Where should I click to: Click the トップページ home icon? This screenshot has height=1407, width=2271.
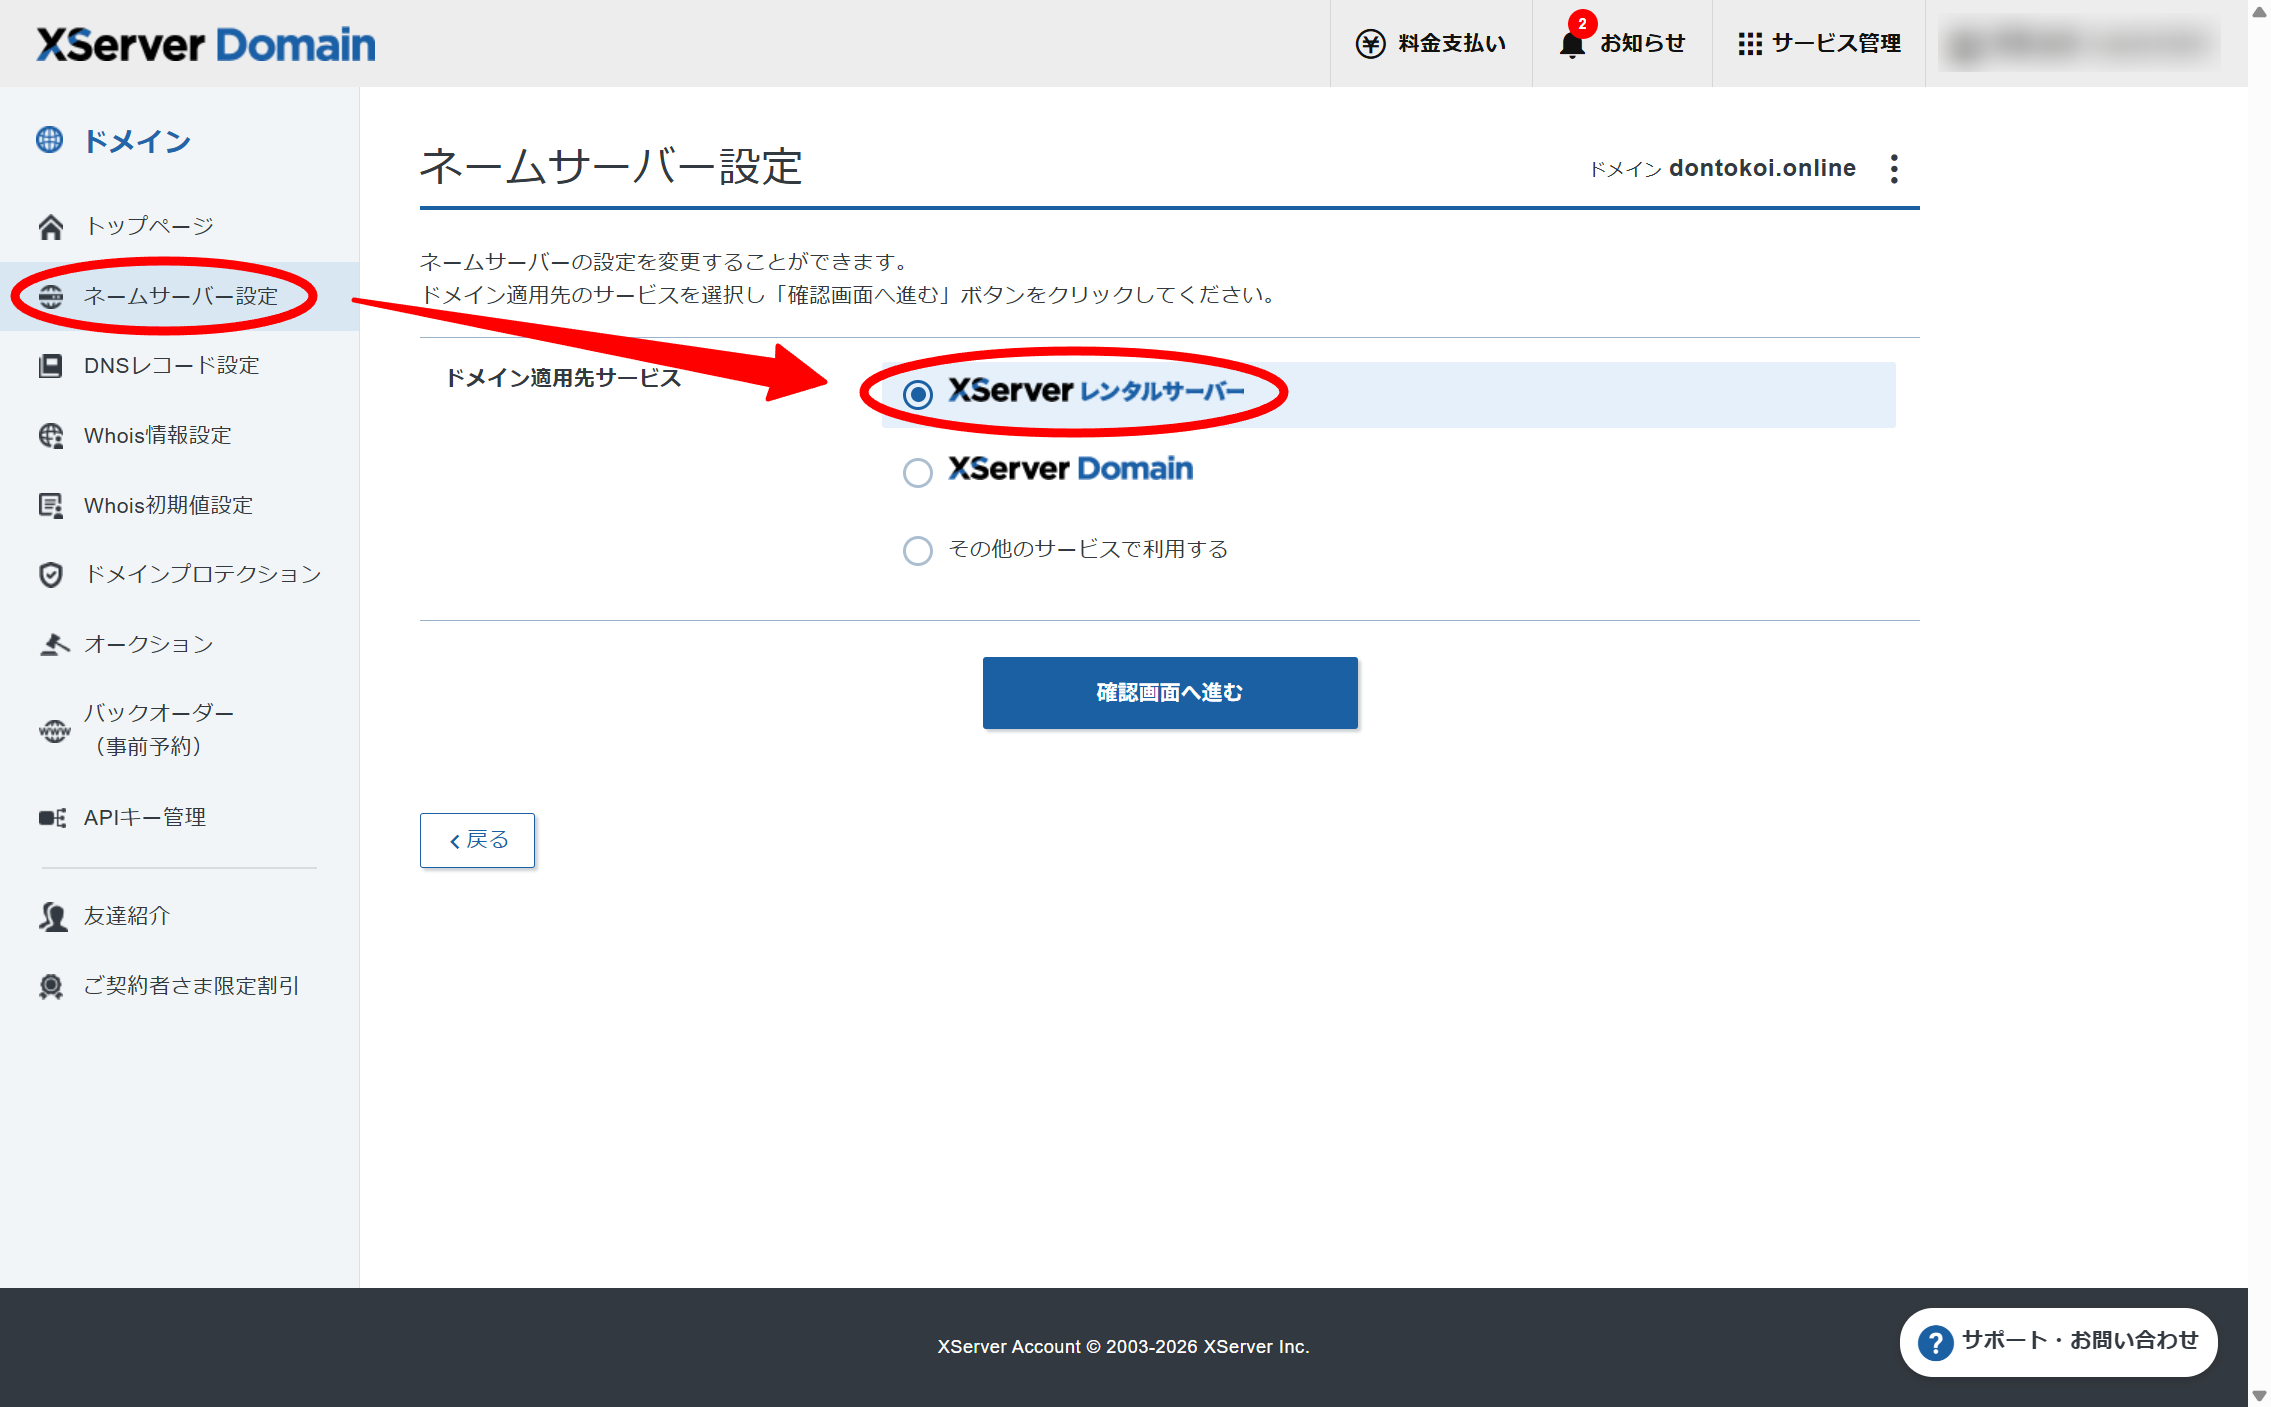click(51, 227)
